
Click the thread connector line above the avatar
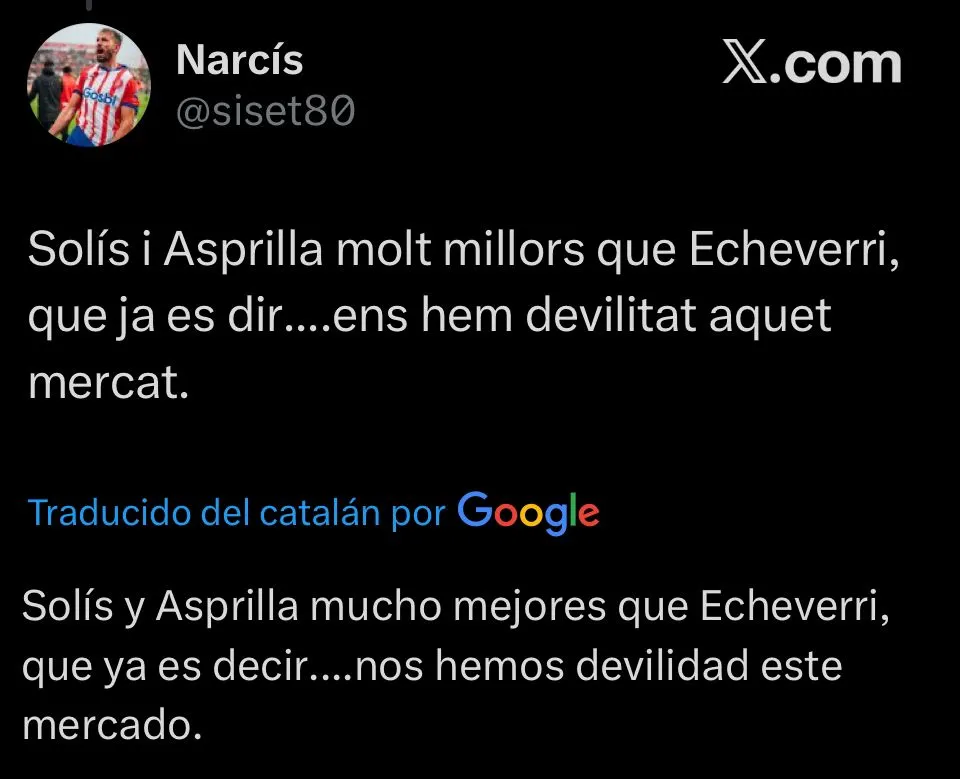(x=90, y=5)
